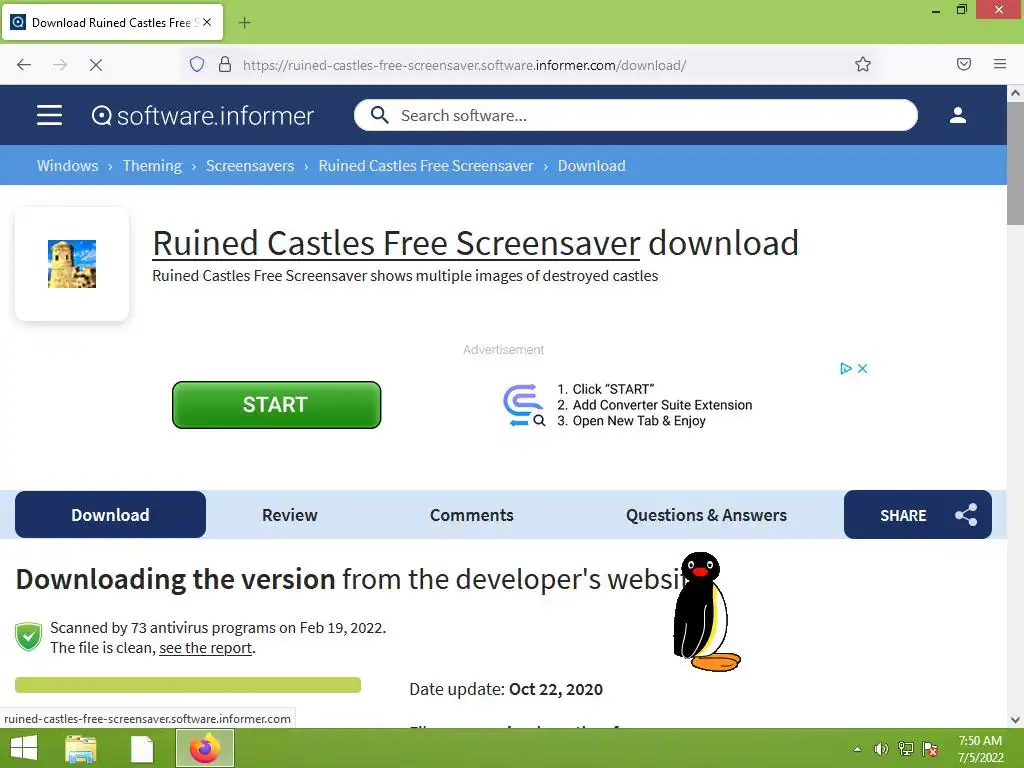Bookmark this page with the star icon
The height and width of the screenshot is (768, 1024).
[863, 65]
